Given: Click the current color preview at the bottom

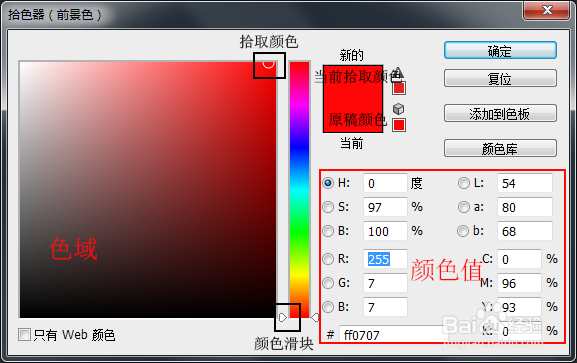Looking at the screenshot, I should pos(353,116).
